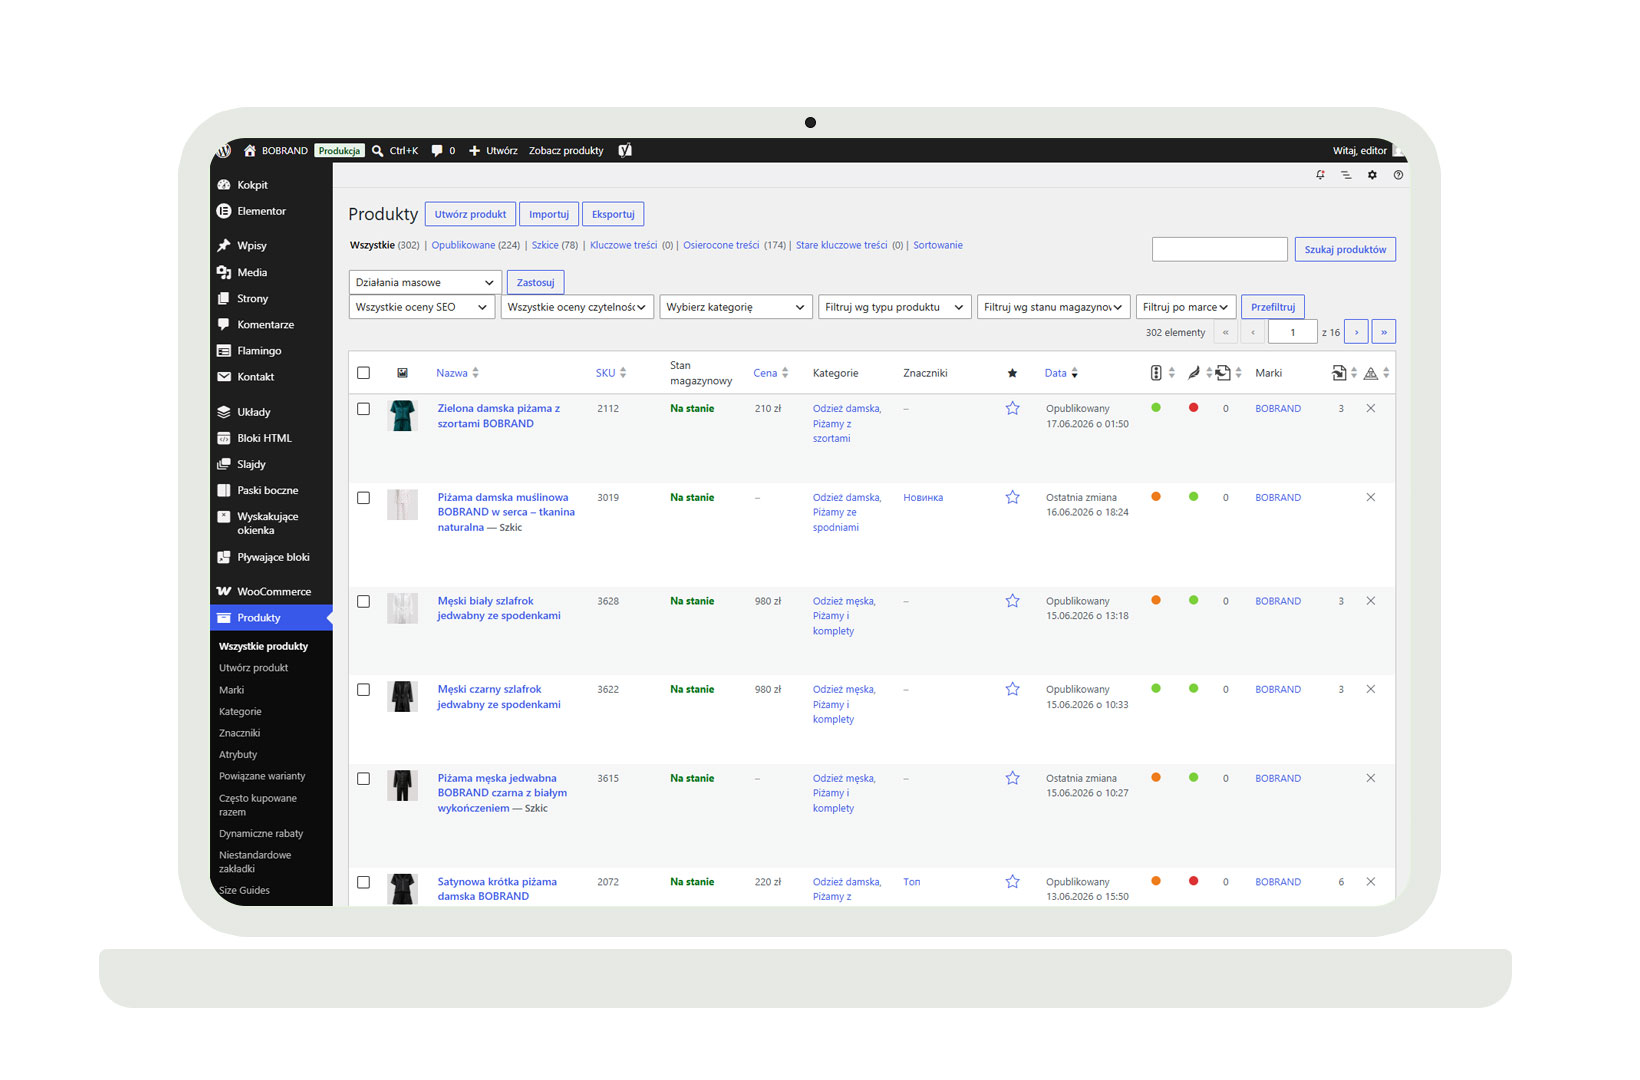The image size is (1640, 1080).
Task: Click the orange SEO dot for Męski biały szlafrok
Action: (1156, 600)
